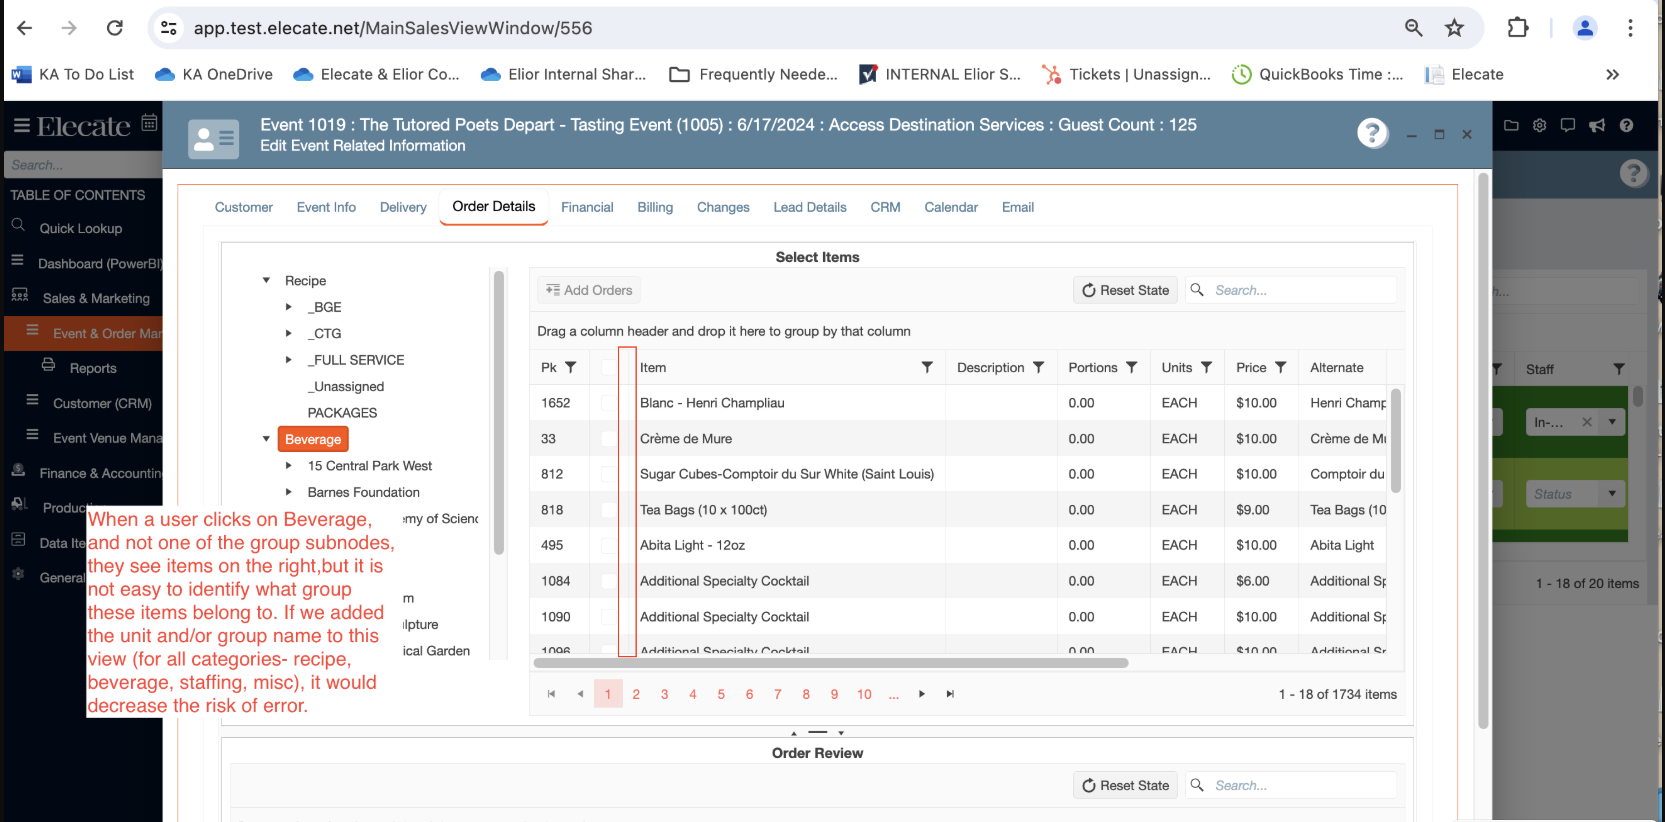
Task: Tick the checkbox for Crème de Mure row
Action: 608,439
